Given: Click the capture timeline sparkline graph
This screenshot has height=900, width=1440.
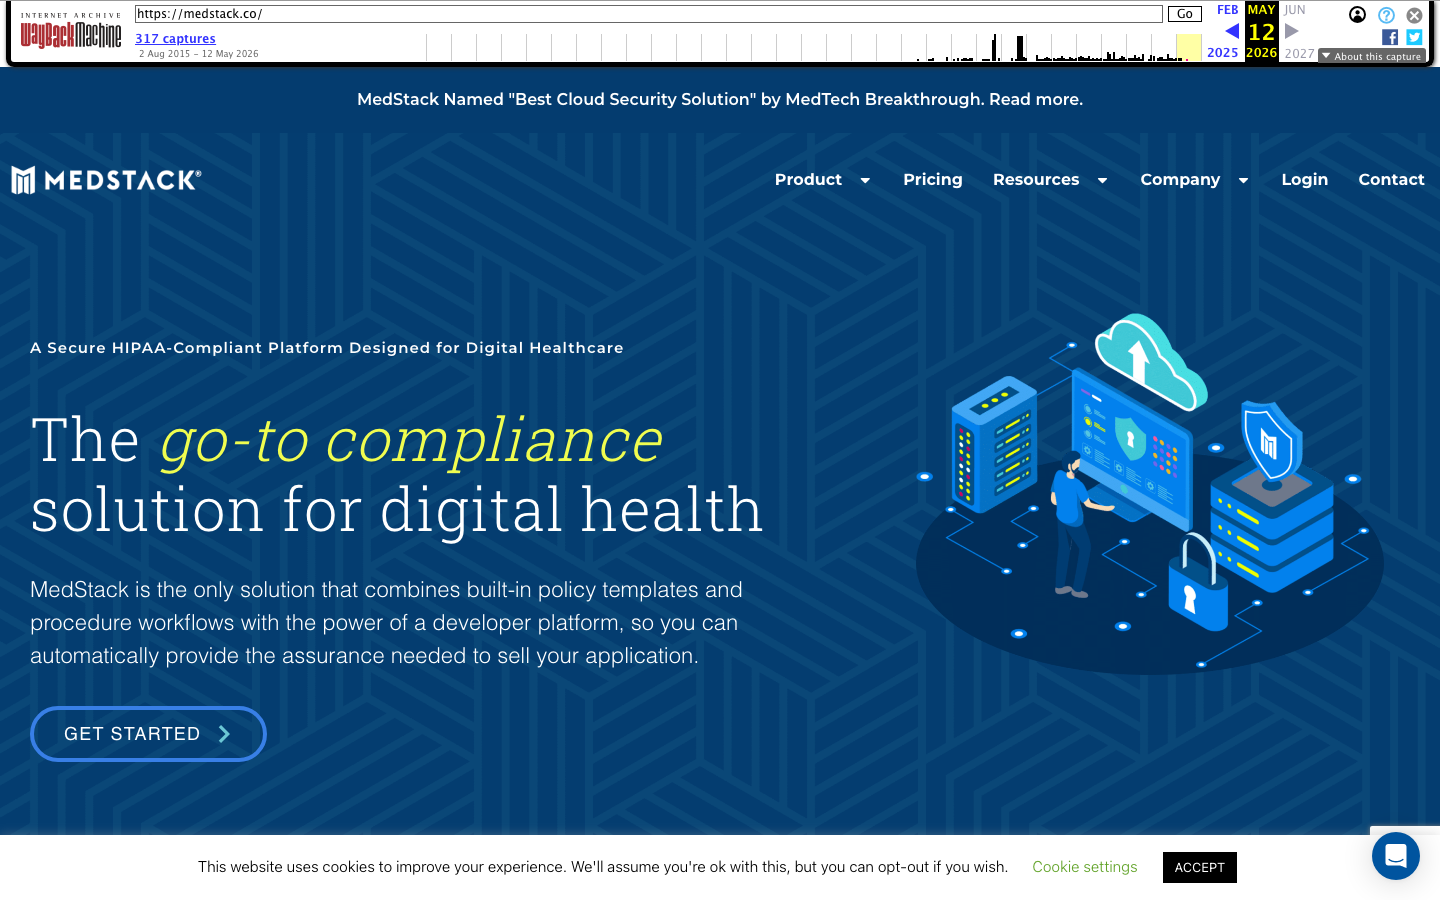Looking at the screenshot, I should pos(813,47).
